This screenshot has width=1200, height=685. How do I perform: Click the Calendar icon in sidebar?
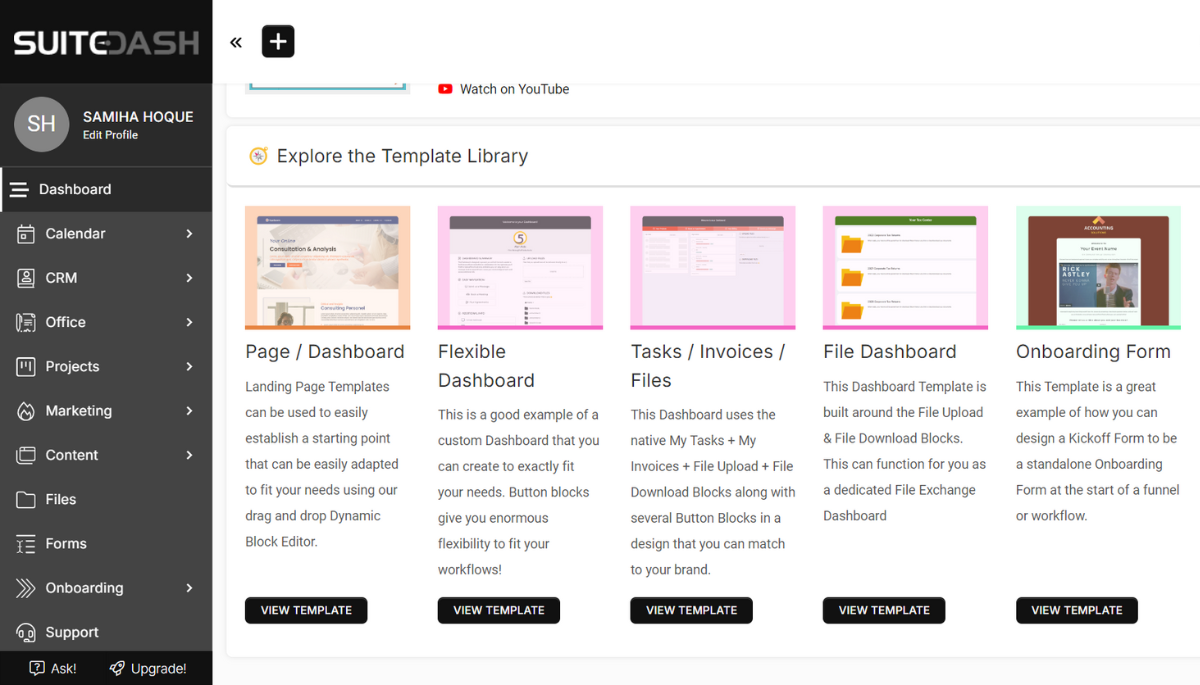(x=26, y=234)
